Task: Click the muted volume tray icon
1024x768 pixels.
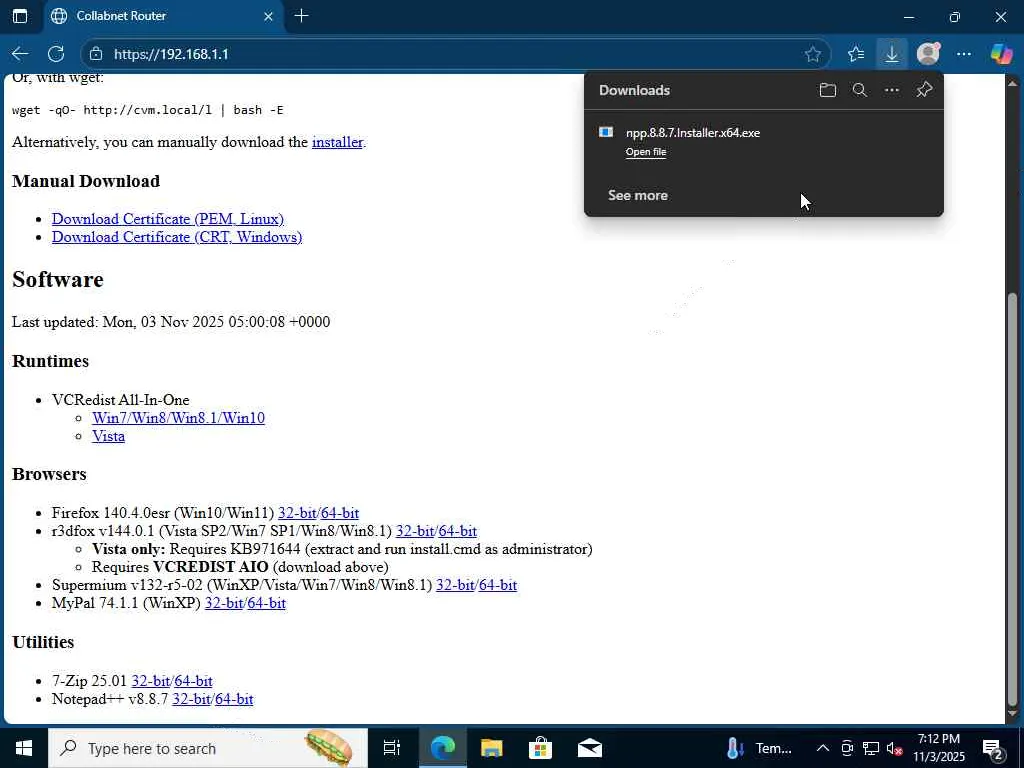Action: (x=894, y=748)
